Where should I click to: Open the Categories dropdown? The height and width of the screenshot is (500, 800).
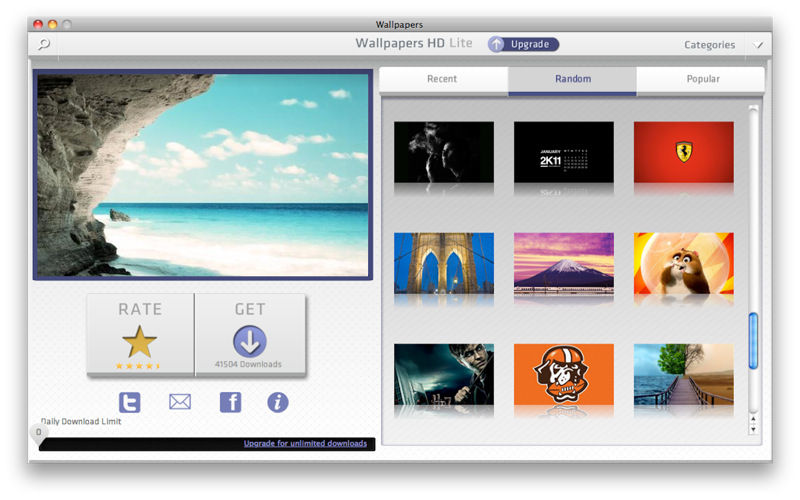pyautogui.click(x=709, y=45)
